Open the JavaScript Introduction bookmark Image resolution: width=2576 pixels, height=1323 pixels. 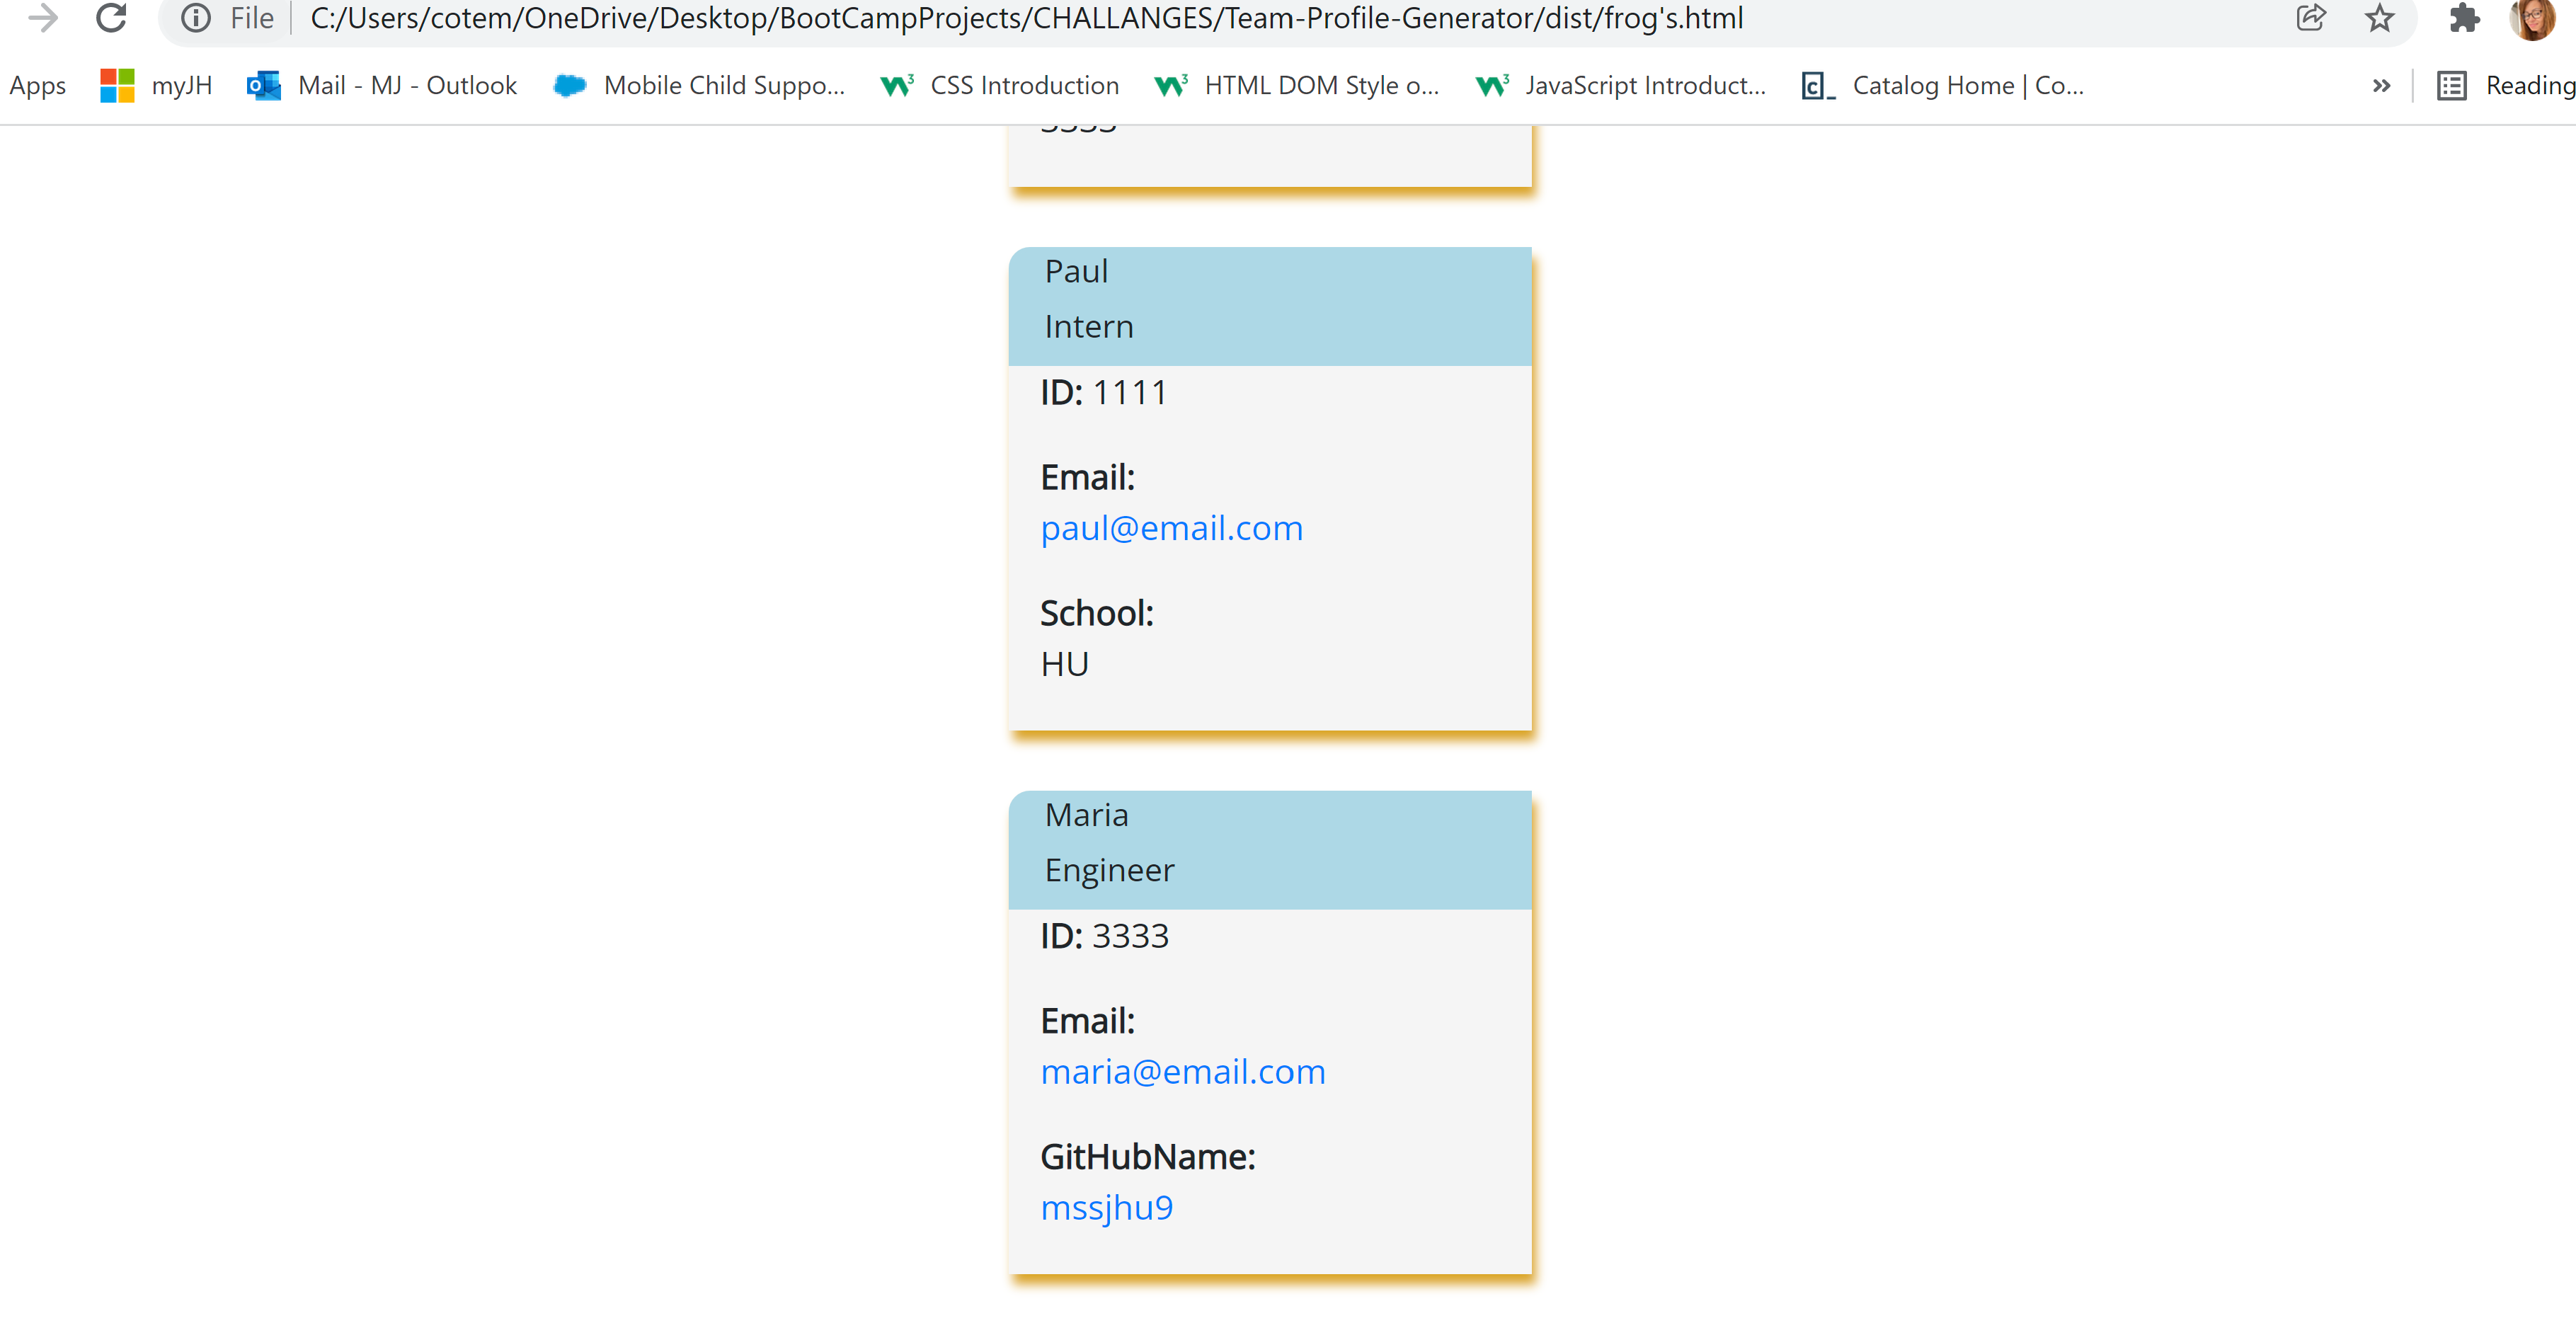(1621, 86)
